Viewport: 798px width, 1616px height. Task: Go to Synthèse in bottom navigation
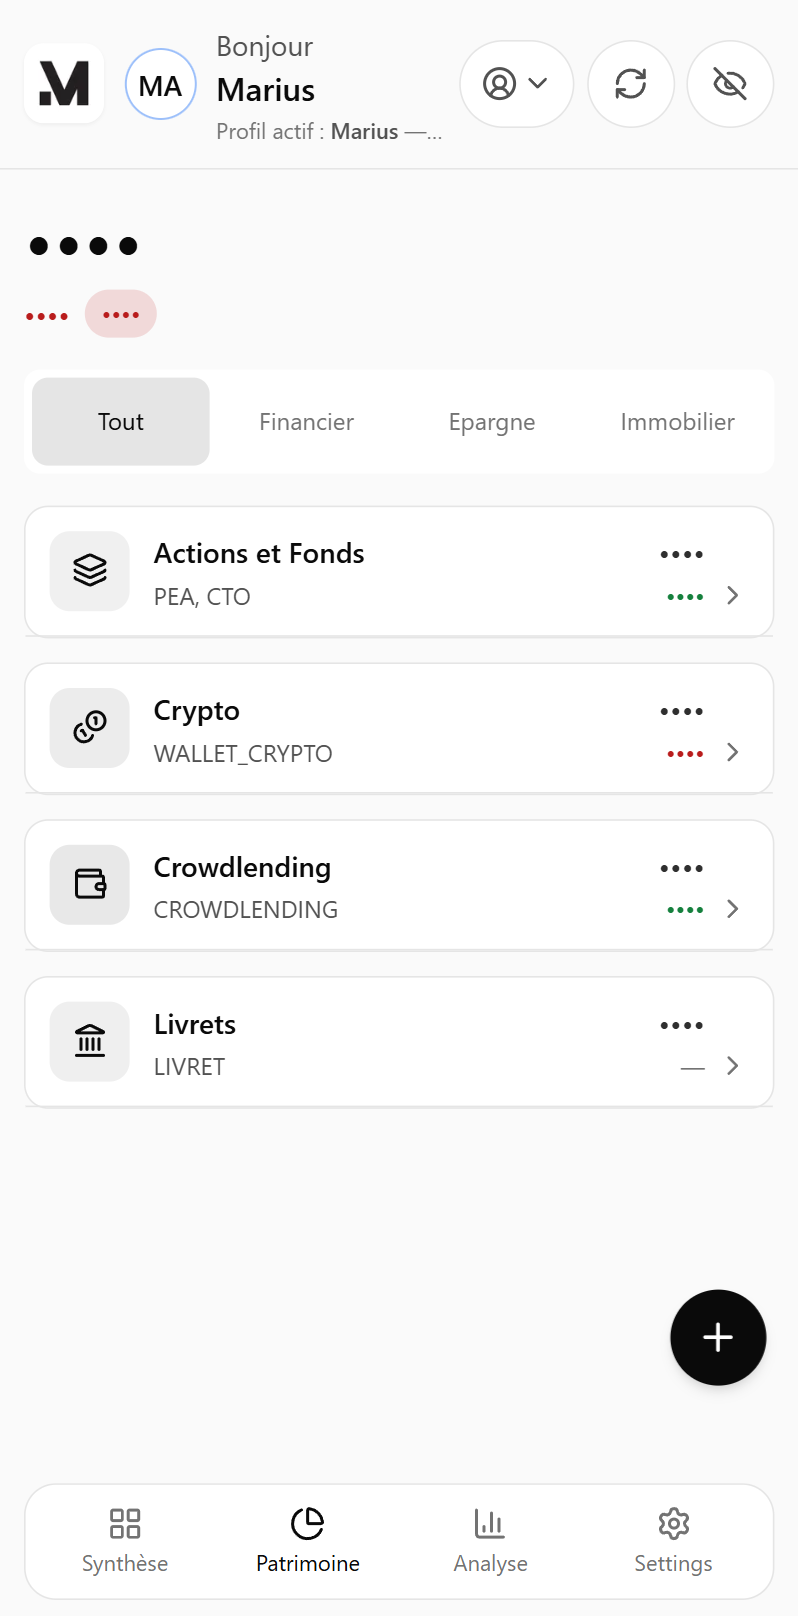click(125, 1541)
